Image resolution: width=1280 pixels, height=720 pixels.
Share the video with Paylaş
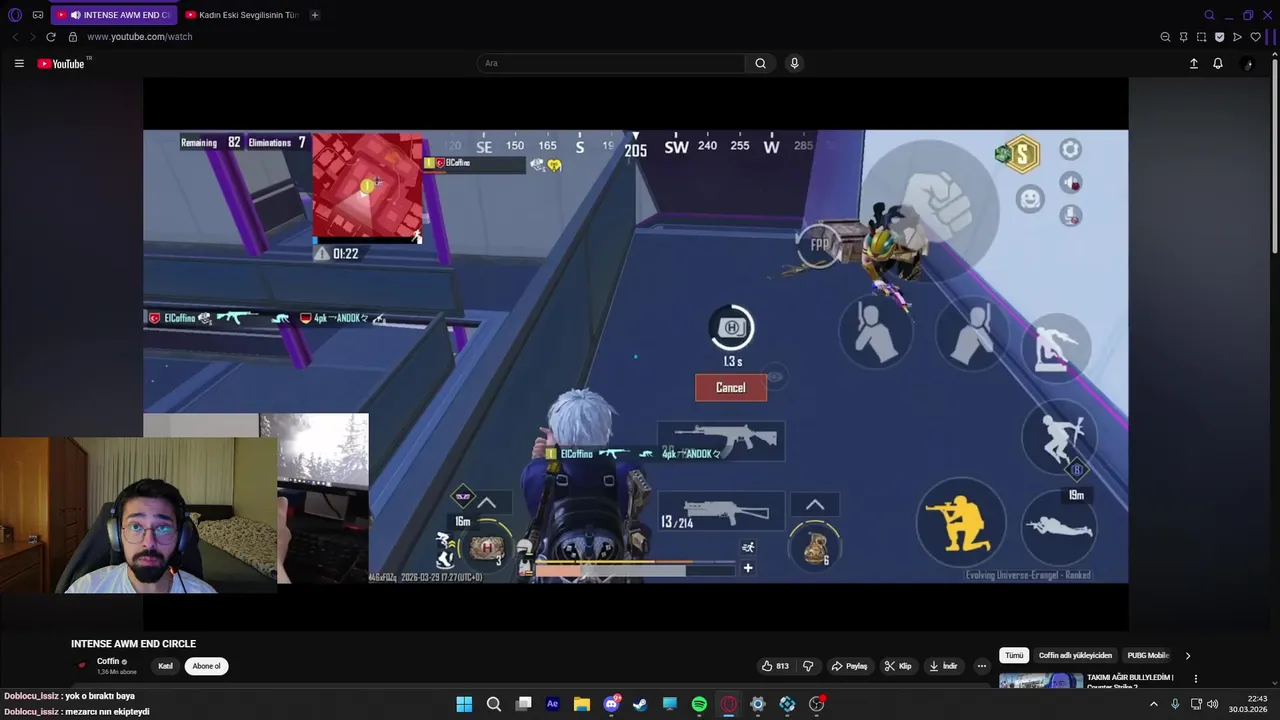(850, 666)
